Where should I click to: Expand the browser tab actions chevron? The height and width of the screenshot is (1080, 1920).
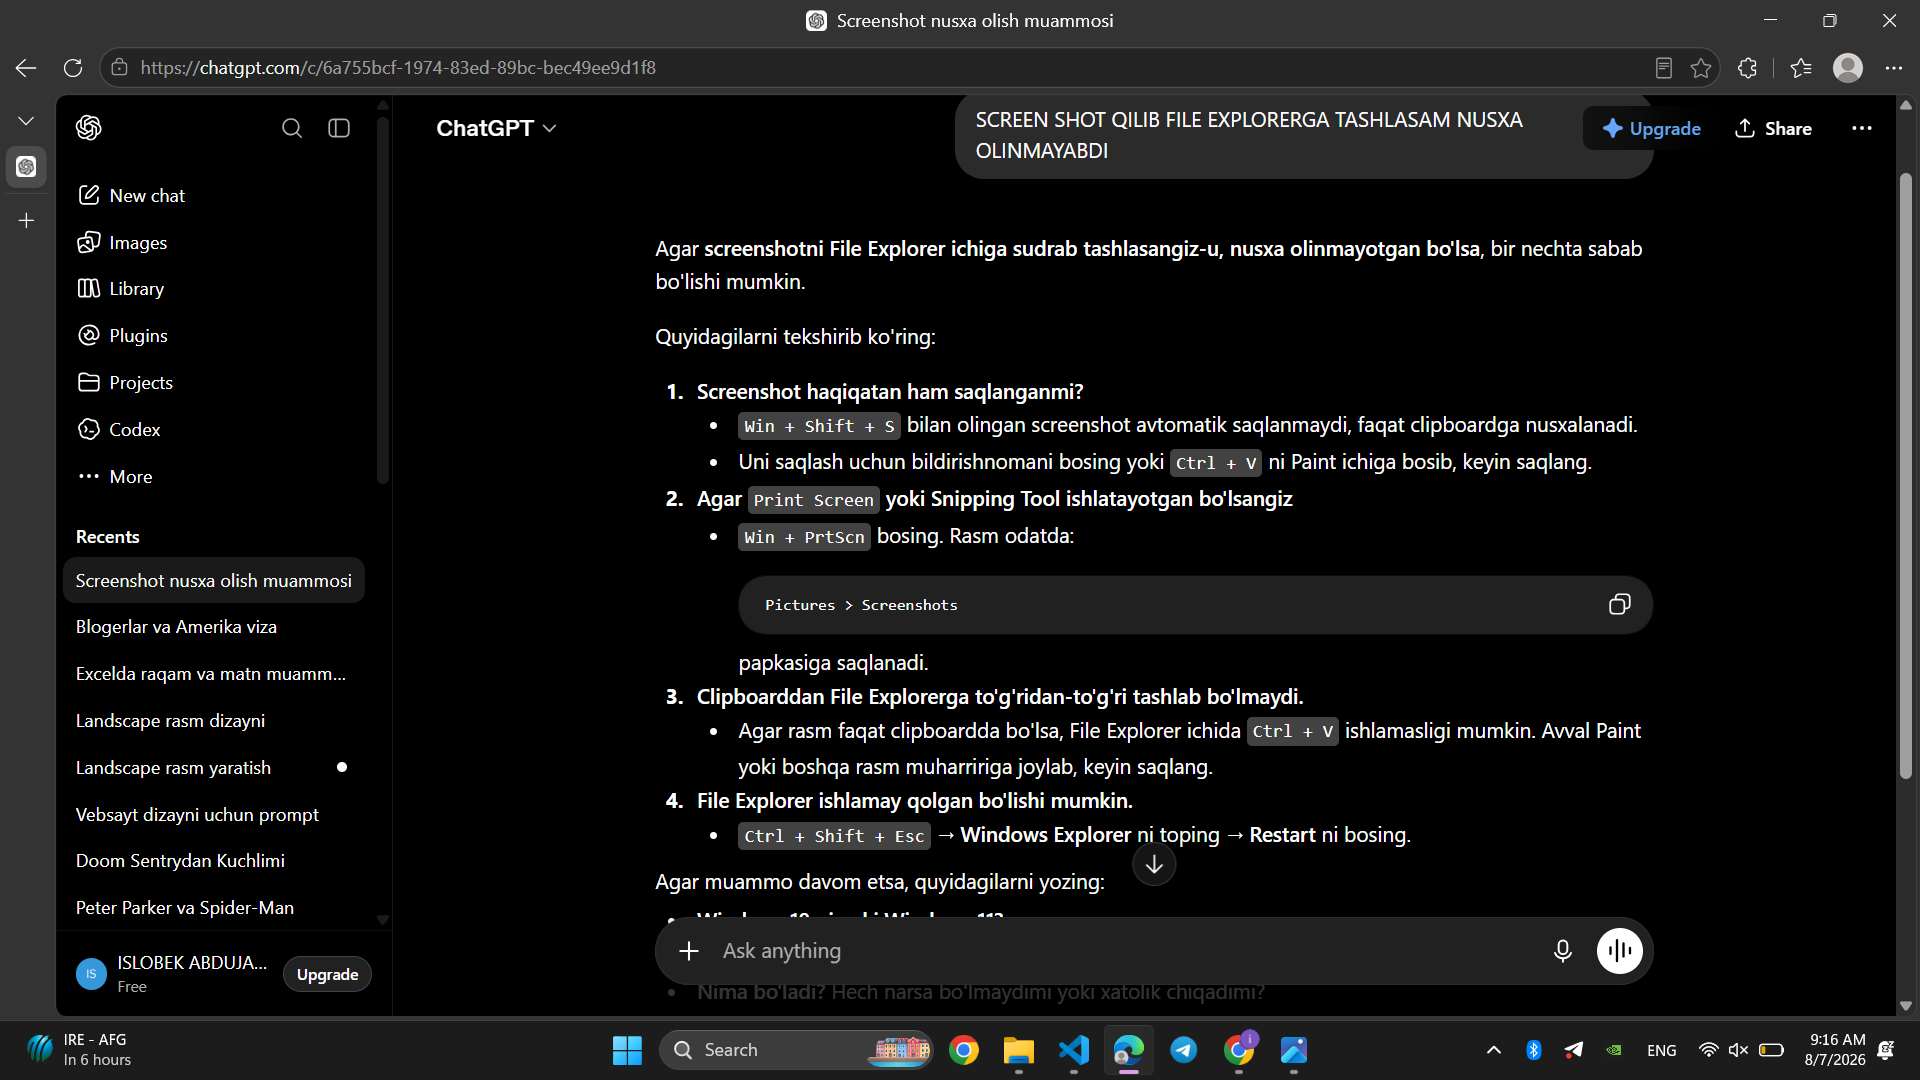pos(26,121)
